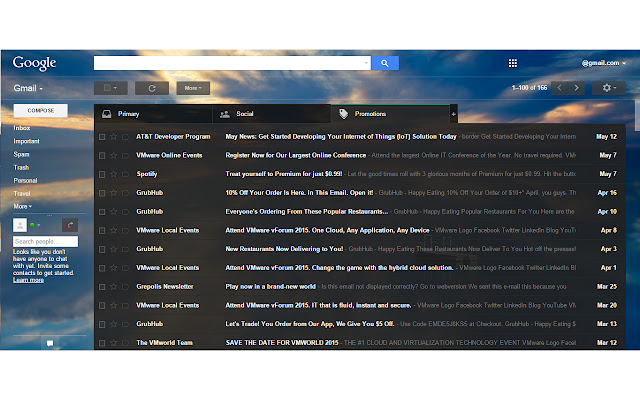Open the chat bubble icon at bottom
Screen dimensions: 640x400
tap(50, 343)
